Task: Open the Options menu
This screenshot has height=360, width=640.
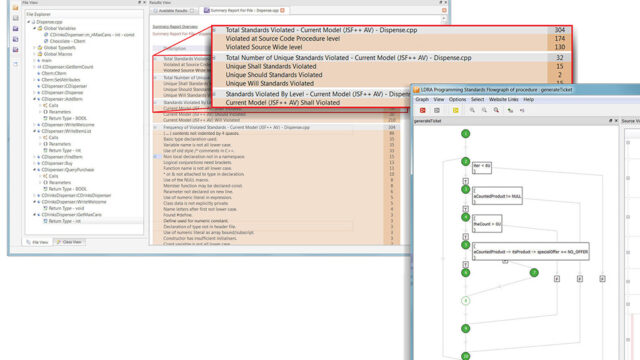Action: tap(457, 100)
